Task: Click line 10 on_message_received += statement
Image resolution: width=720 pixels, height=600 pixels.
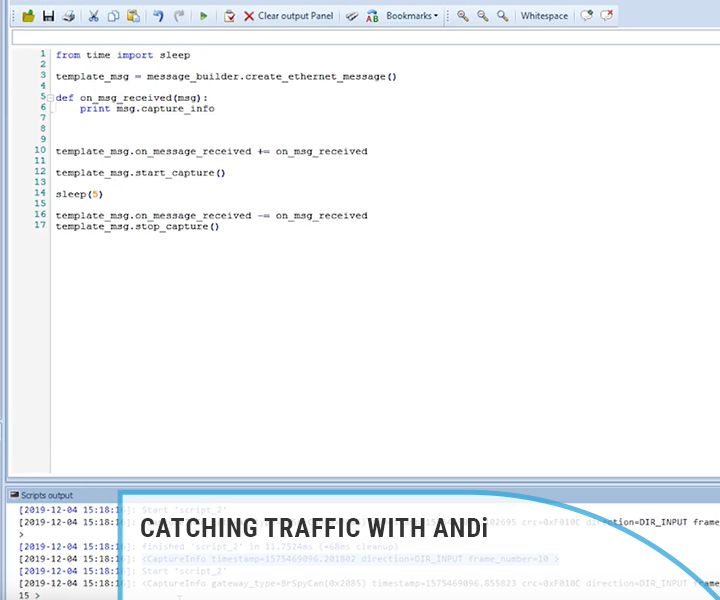Action: click(212, 151)
